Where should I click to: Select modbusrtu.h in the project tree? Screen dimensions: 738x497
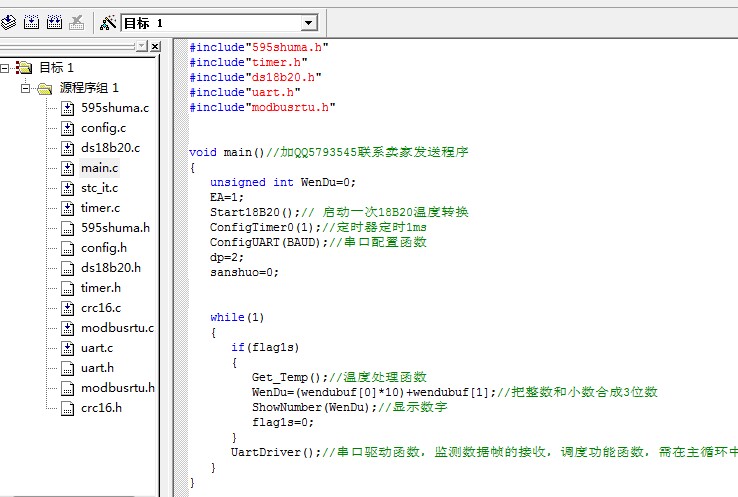pyautogui.click(x=118, y=388)
